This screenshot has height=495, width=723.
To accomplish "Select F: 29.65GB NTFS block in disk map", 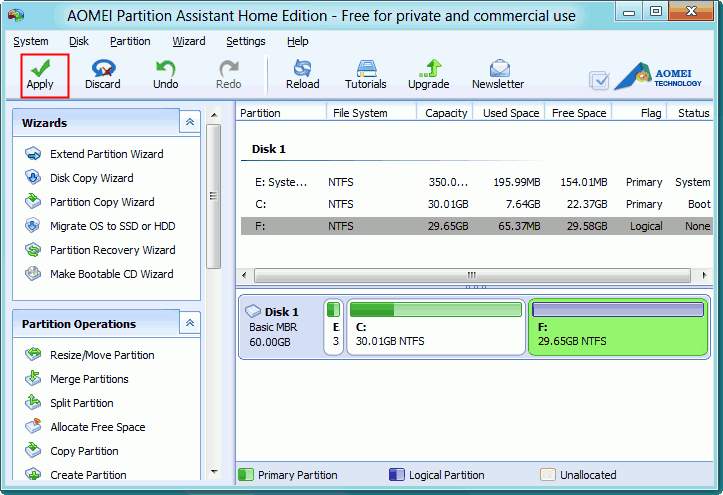I will [x=618, y=327].
